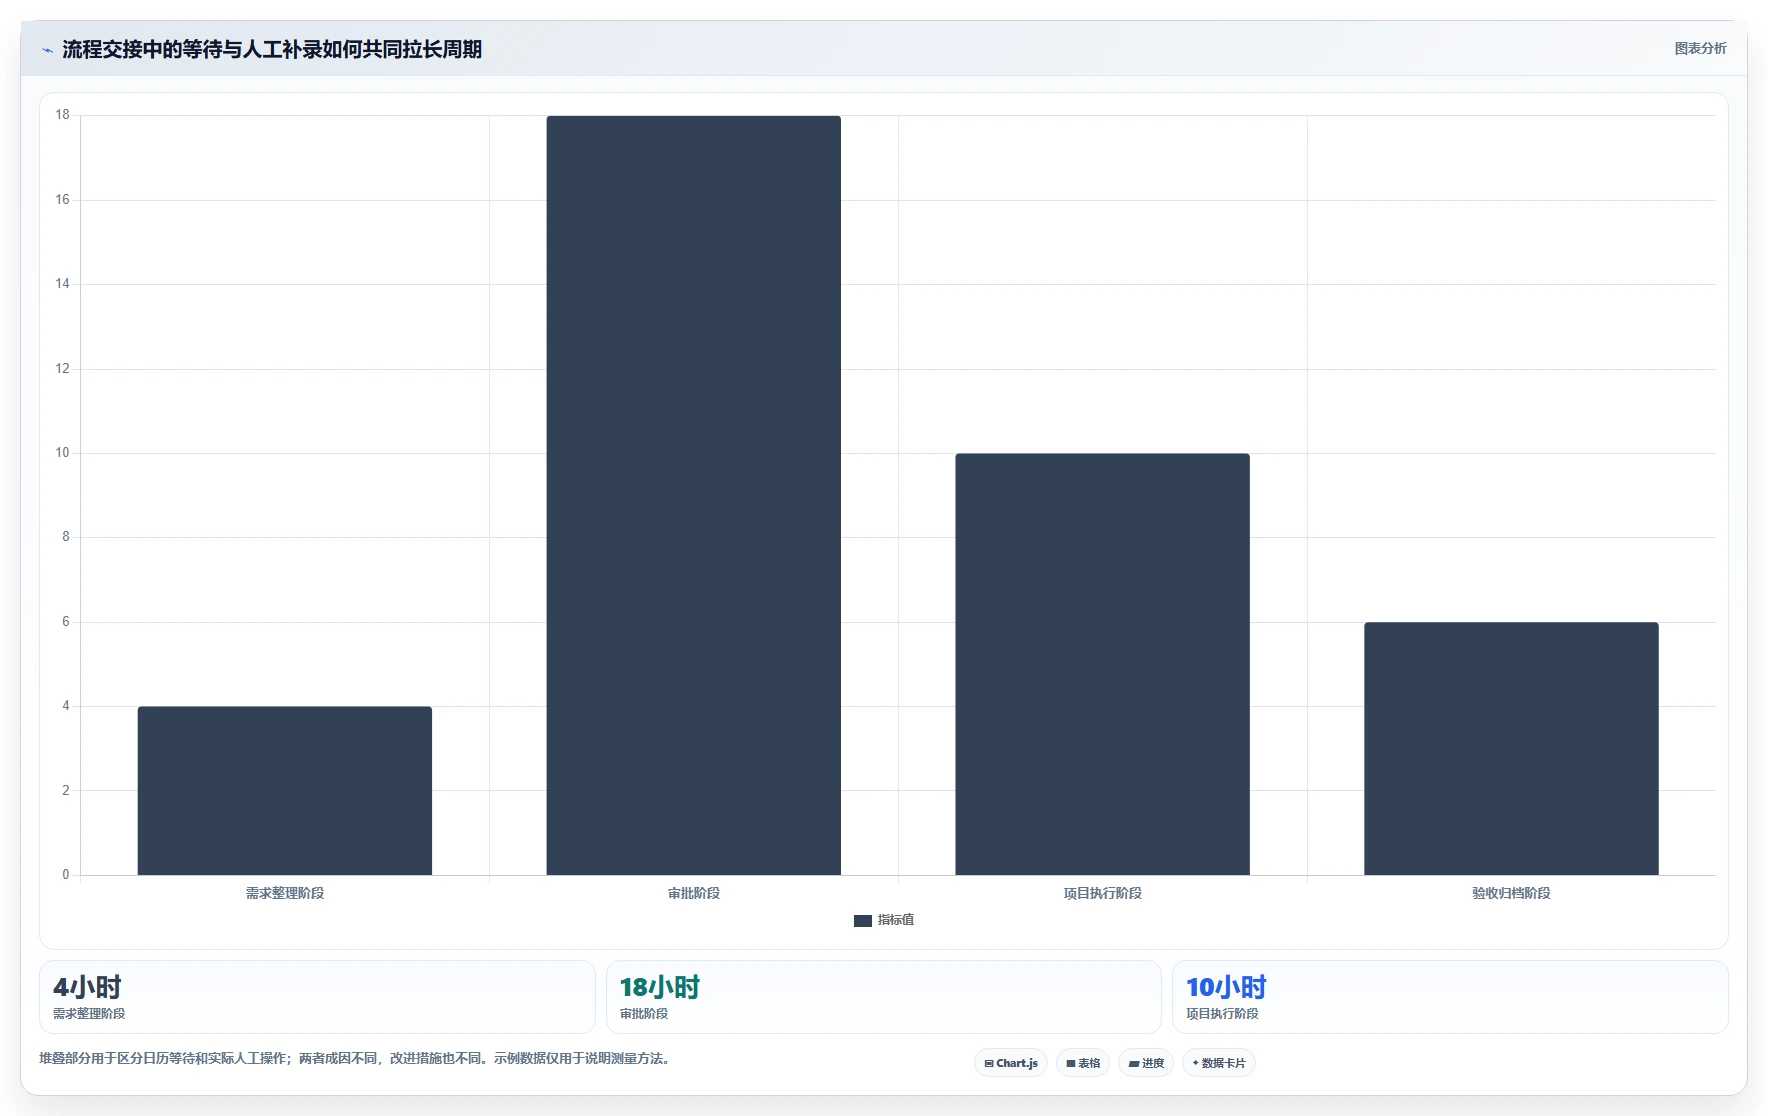Screen dimensions: 1768x1116
Task: Select the 4小时 data card
Action: point(317,997)
